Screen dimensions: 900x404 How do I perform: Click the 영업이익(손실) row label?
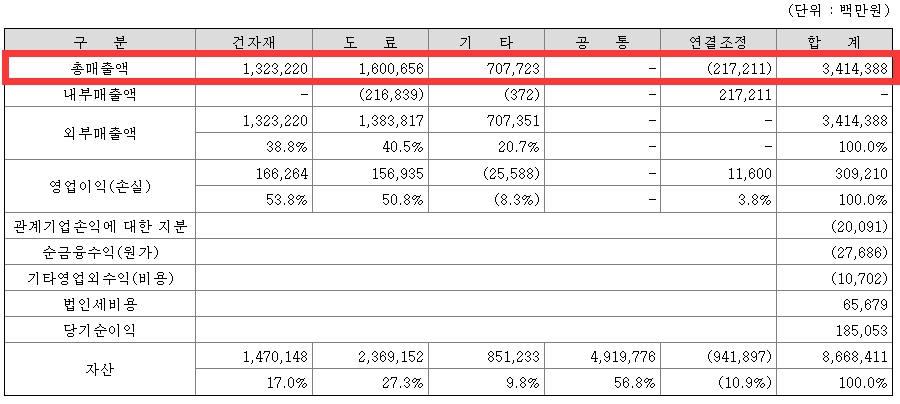(x=101, y=186)
